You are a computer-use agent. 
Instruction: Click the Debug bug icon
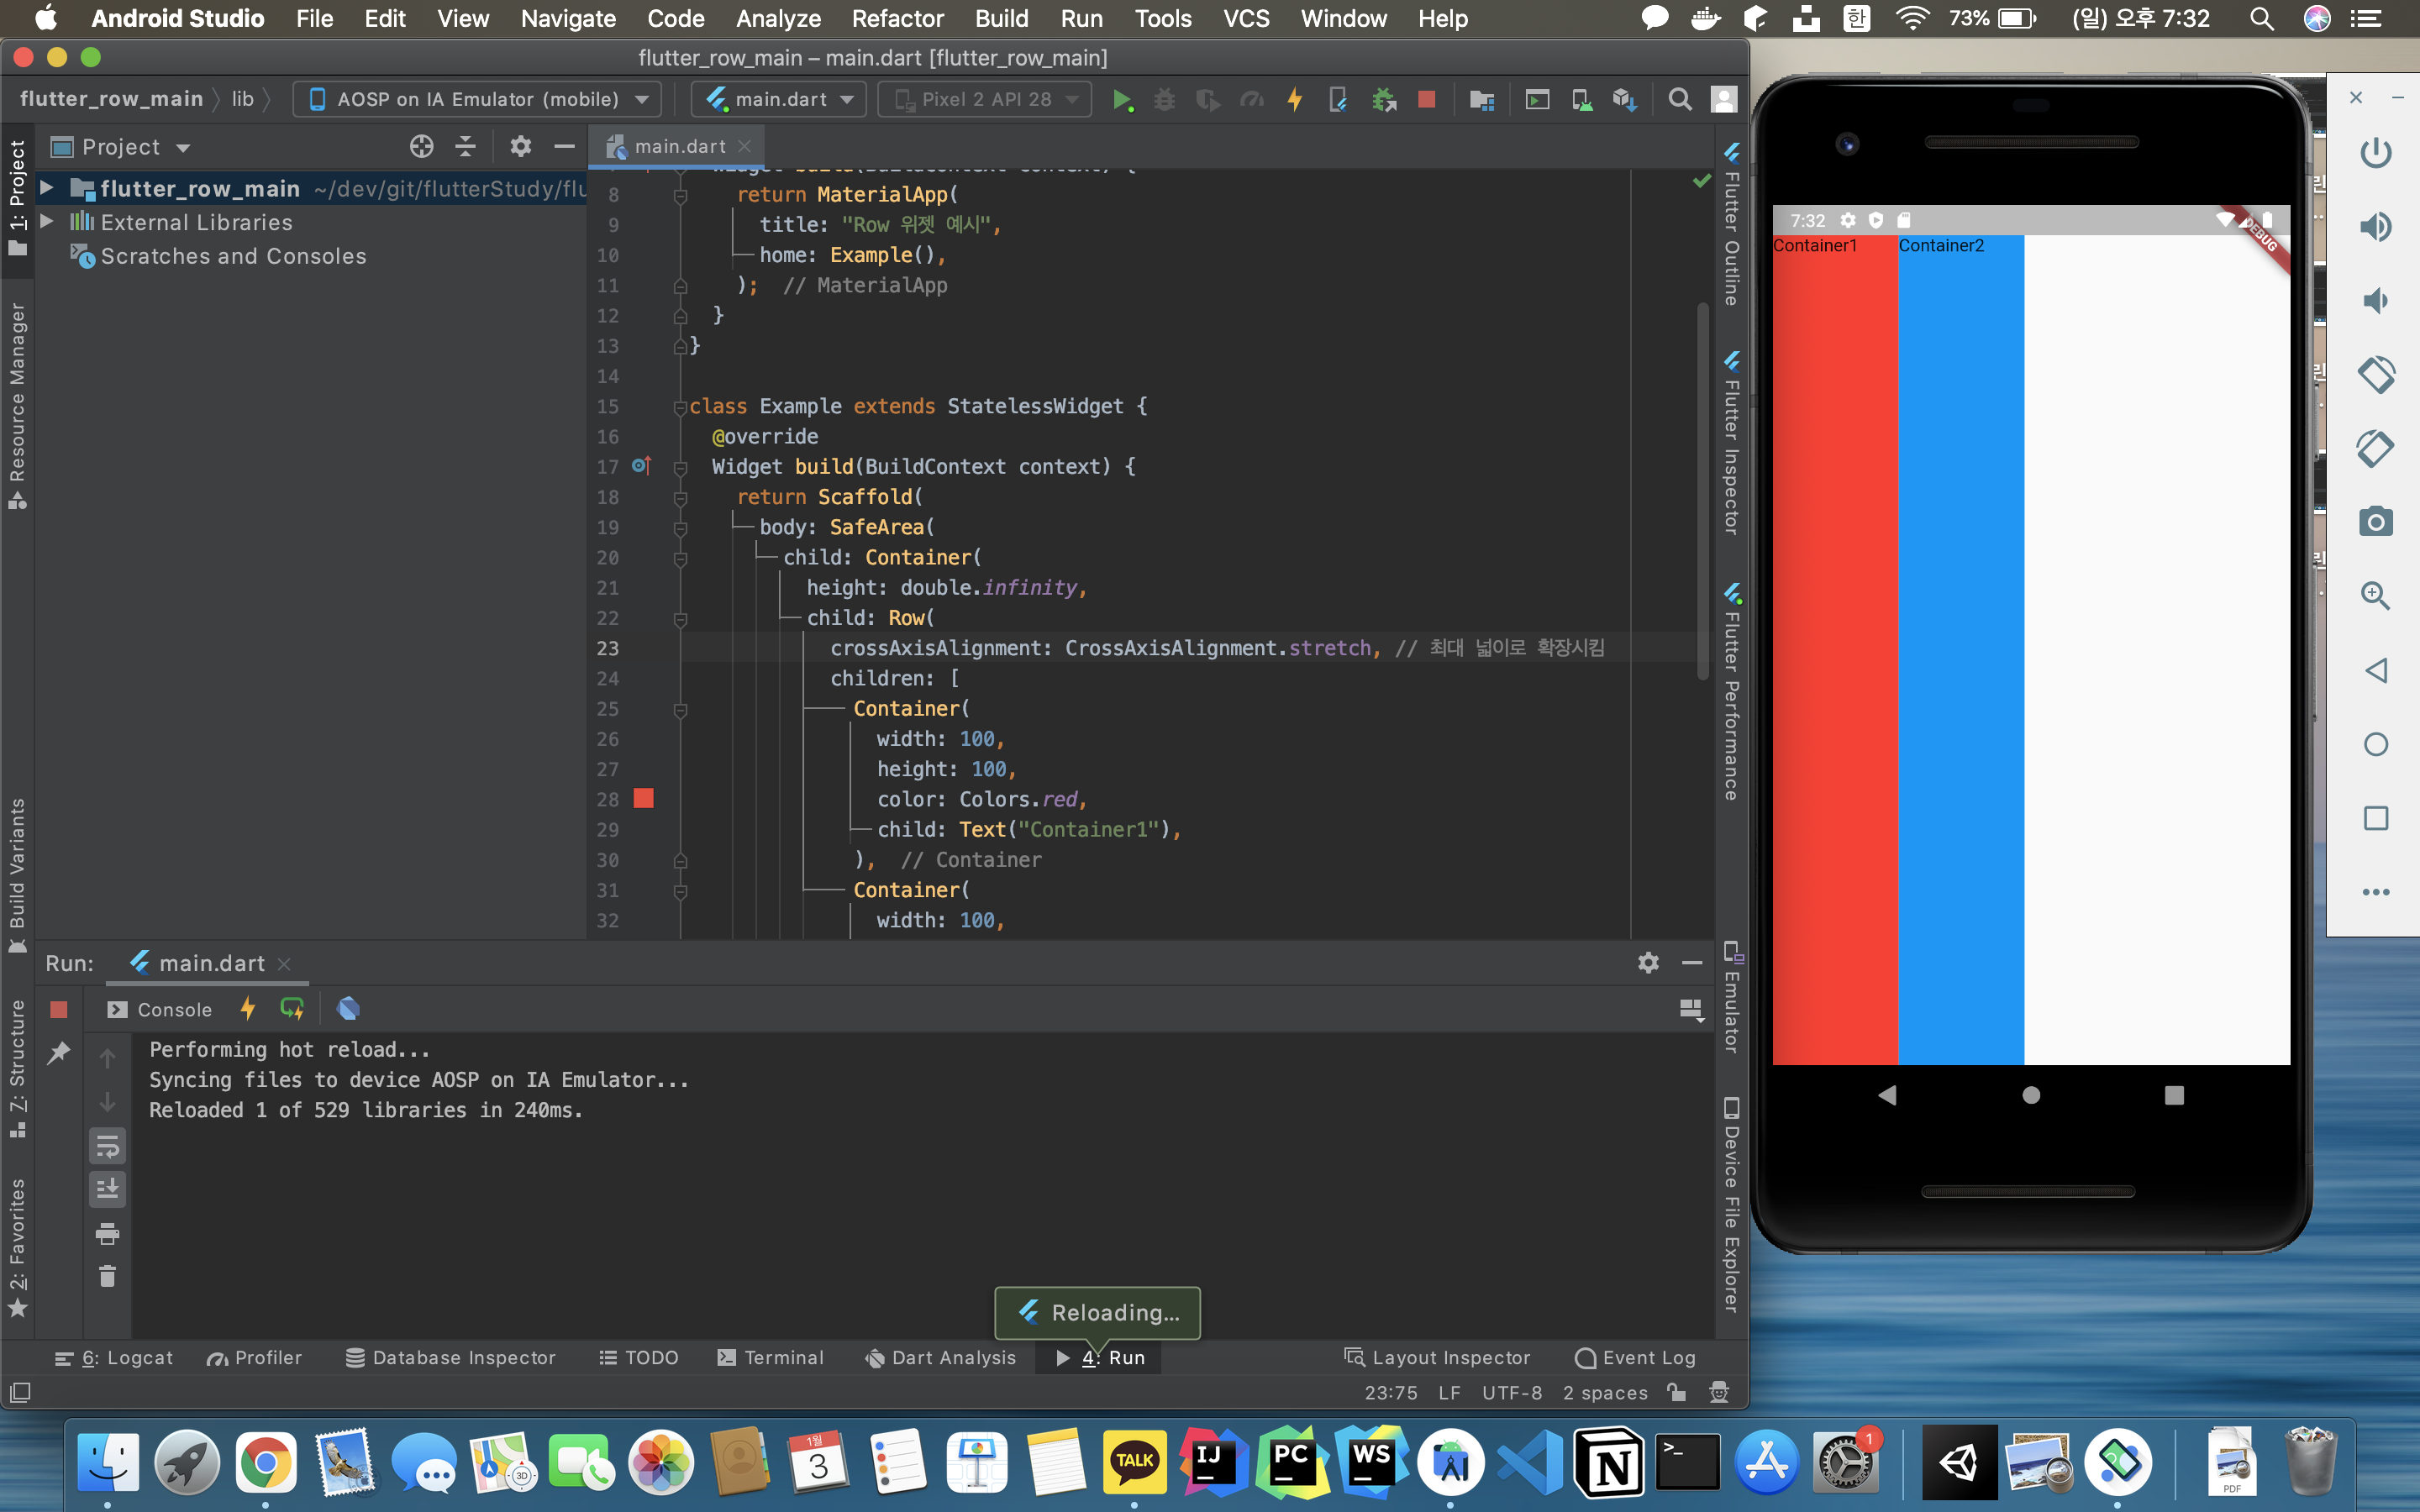click(x=1164, y=99)
